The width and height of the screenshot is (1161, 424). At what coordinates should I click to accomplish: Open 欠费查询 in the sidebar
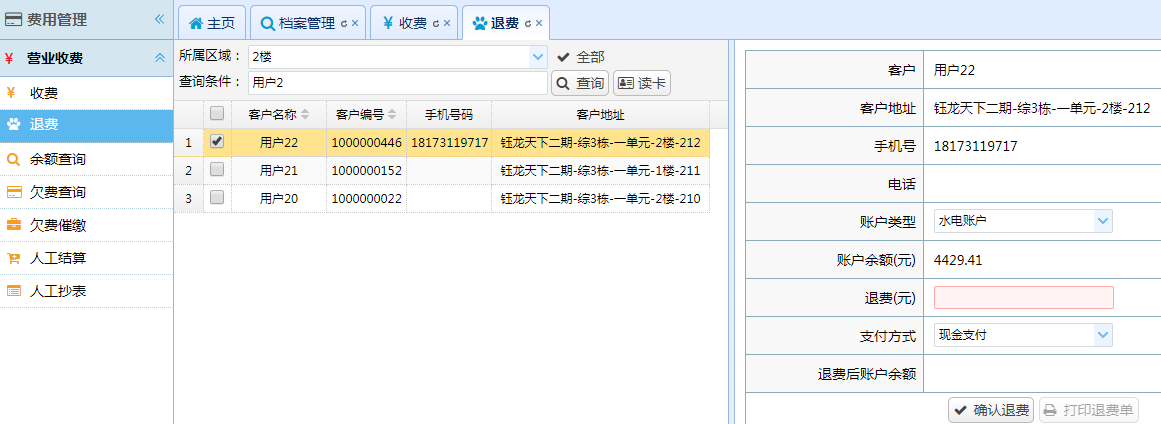click(57, 192)
